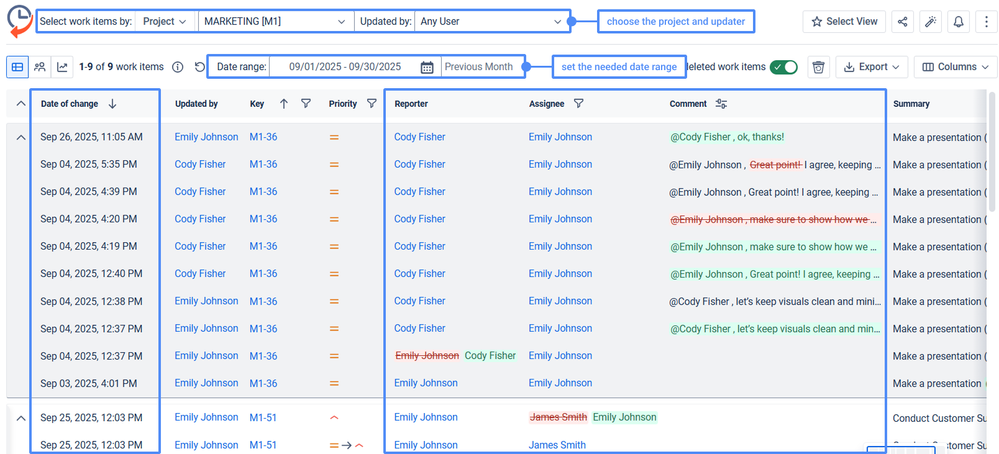The image size is (999, 454).
Task: Collapse the M1-36 work item group
Action: coord(19,137)
